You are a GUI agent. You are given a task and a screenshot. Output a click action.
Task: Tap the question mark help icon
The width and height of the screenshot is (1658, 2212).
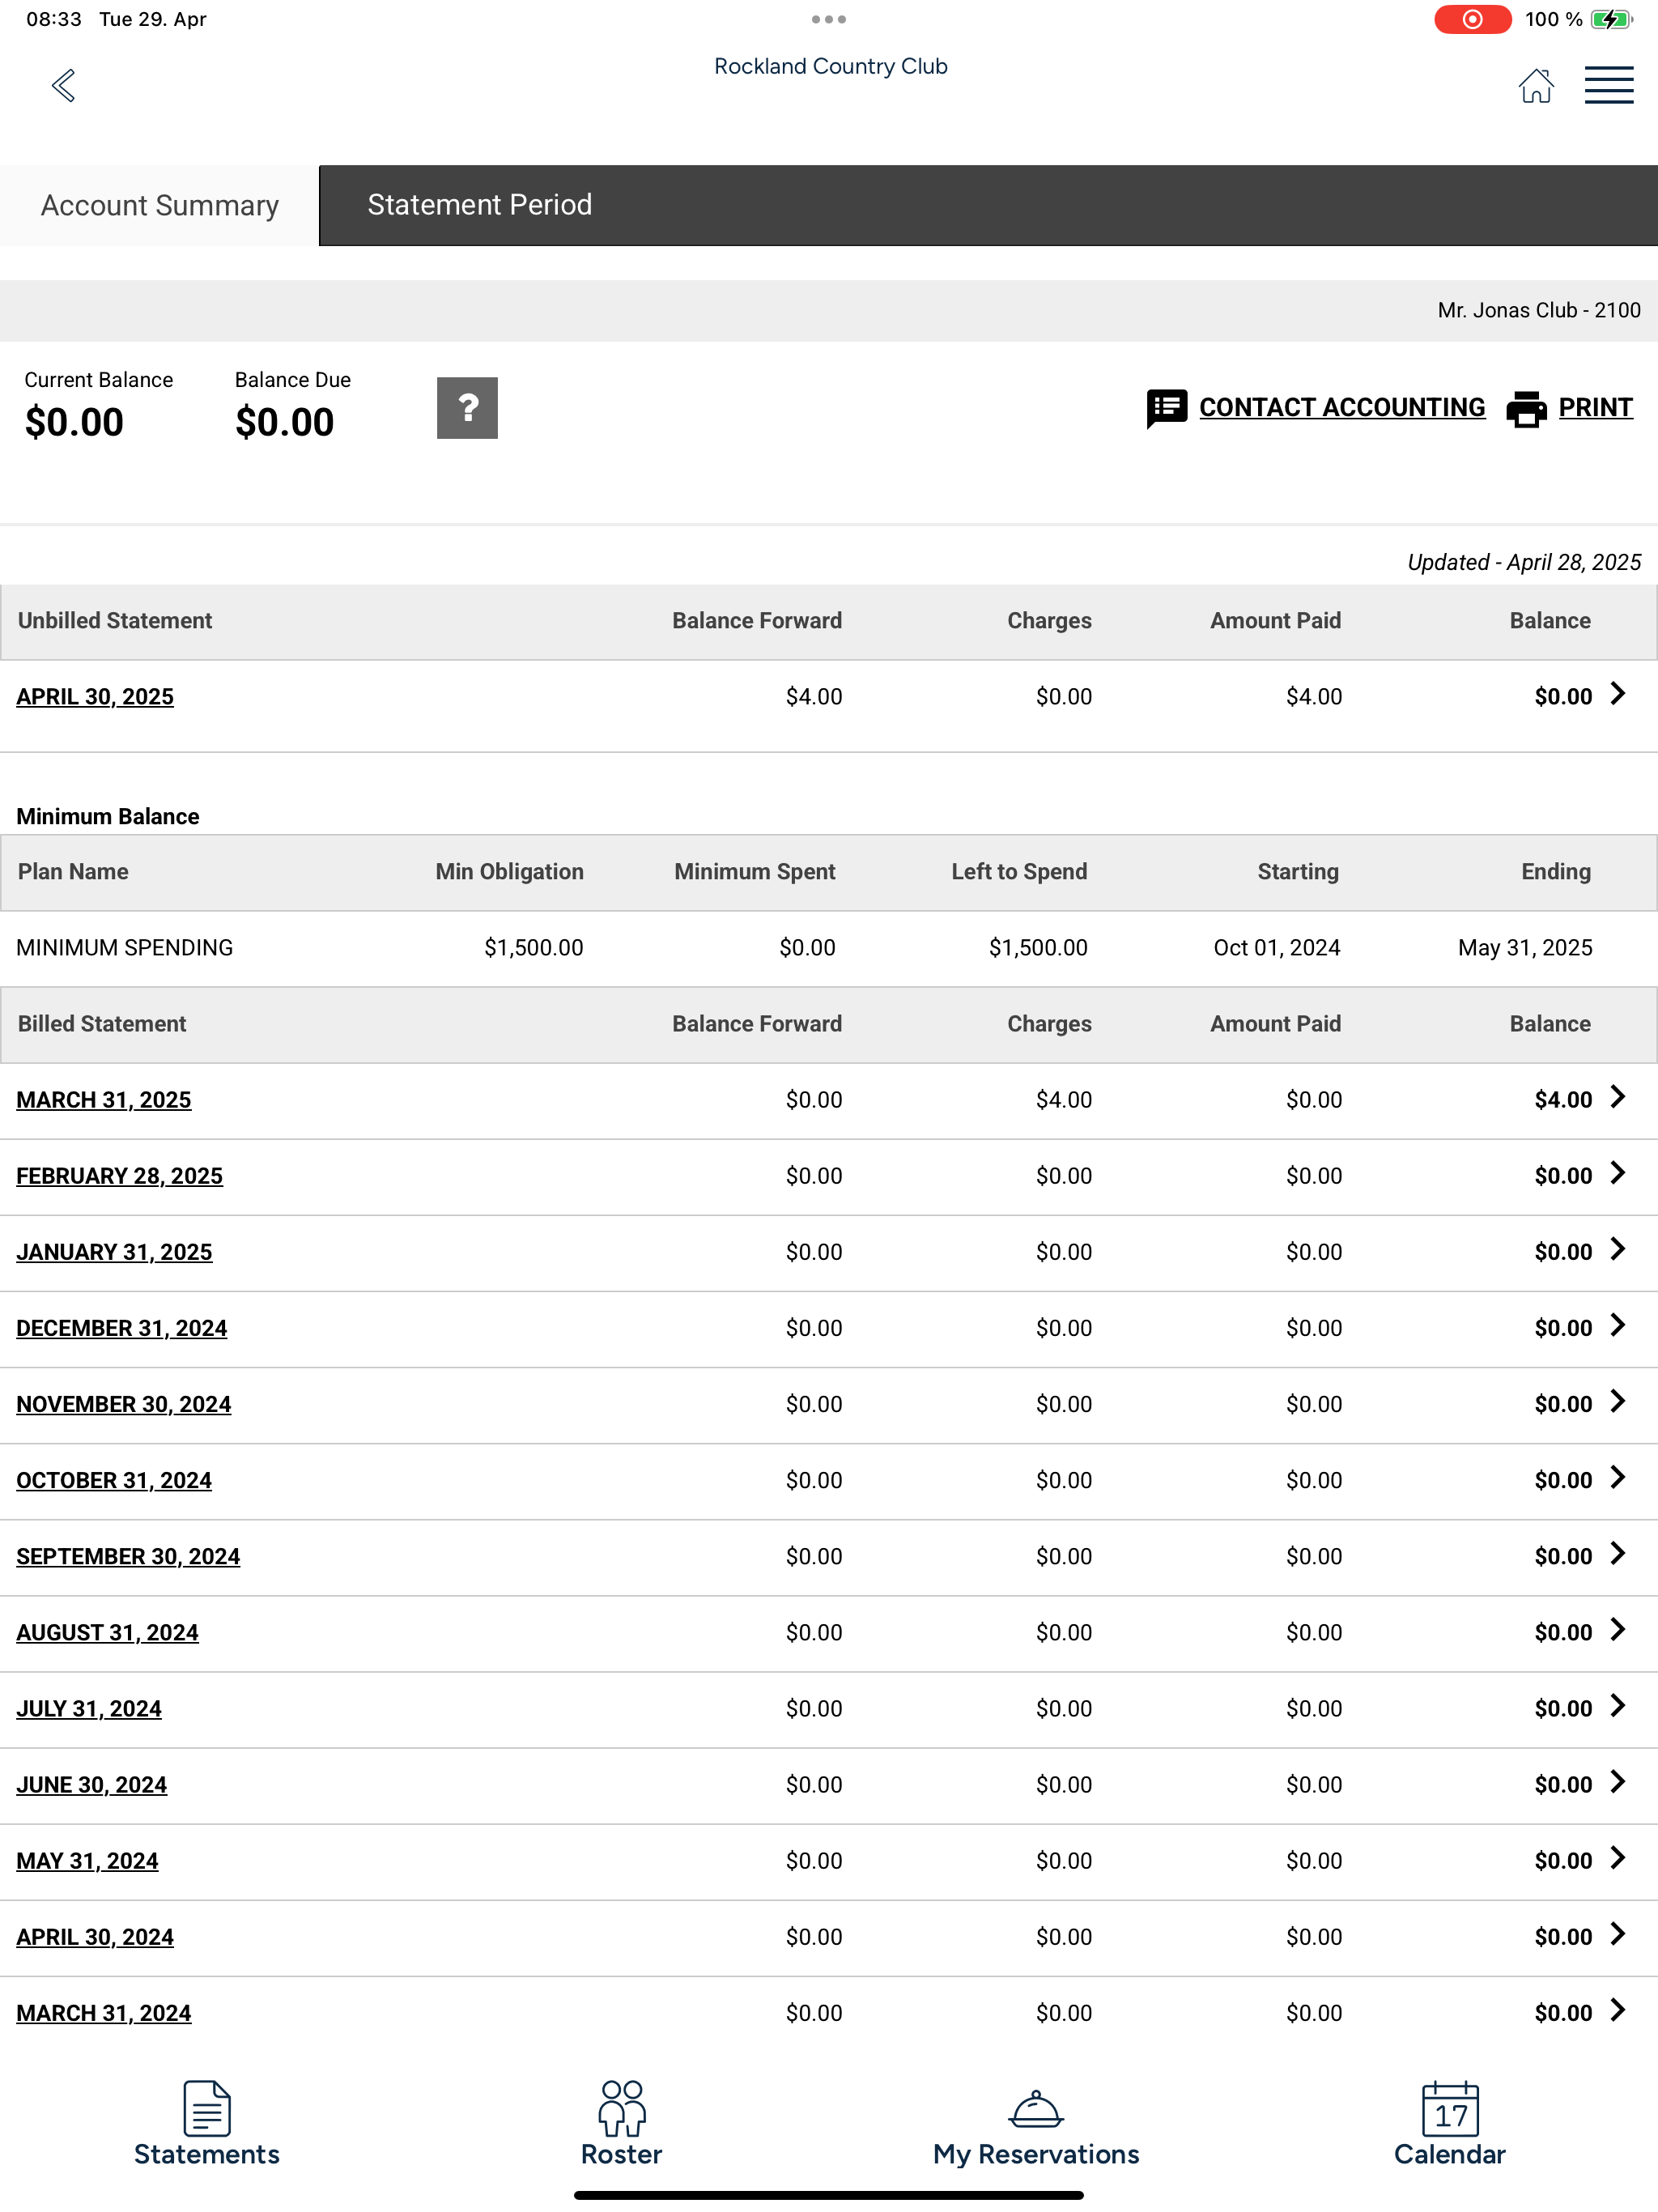(x=467, y=408)
